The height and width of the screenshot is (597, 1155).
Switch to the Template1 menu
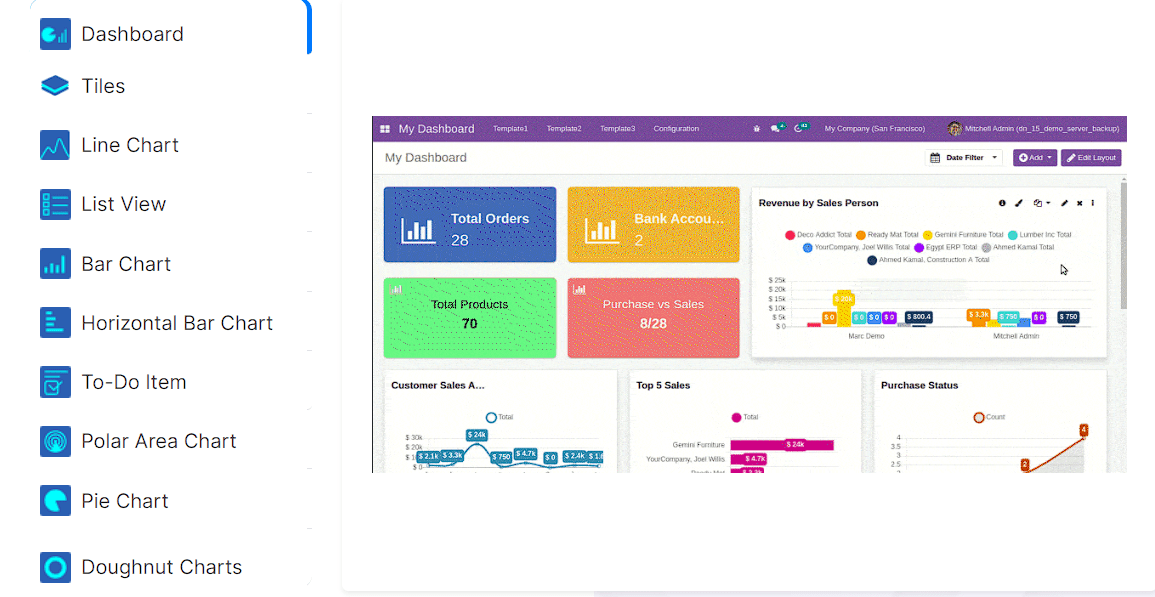510,129
